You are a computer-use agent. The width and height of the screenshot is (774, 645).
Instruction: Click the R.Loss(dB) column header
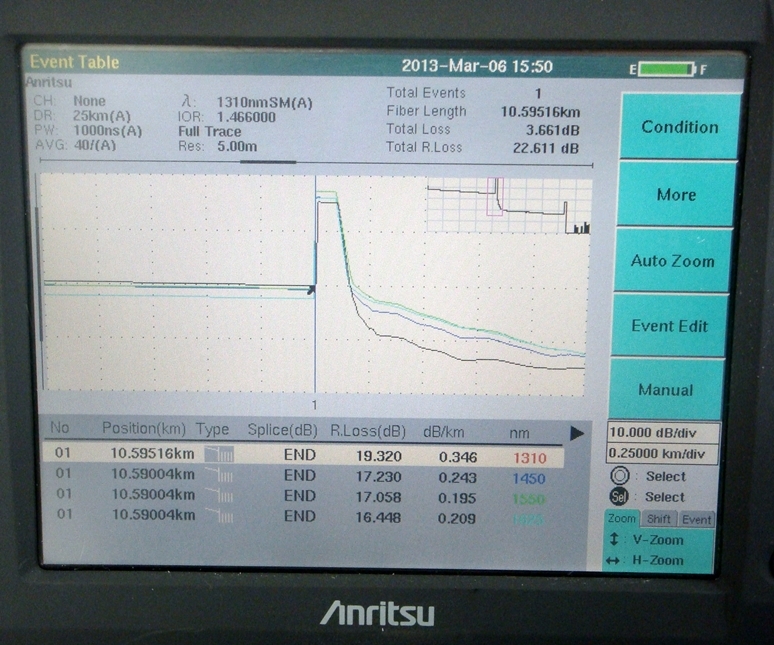(368, 432)
